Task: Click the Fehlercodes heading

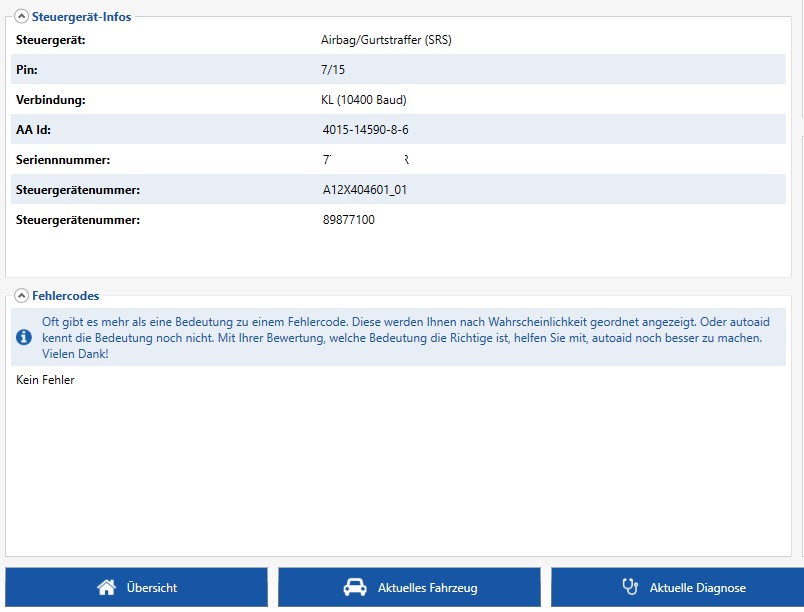Action: tap(66, 296)
